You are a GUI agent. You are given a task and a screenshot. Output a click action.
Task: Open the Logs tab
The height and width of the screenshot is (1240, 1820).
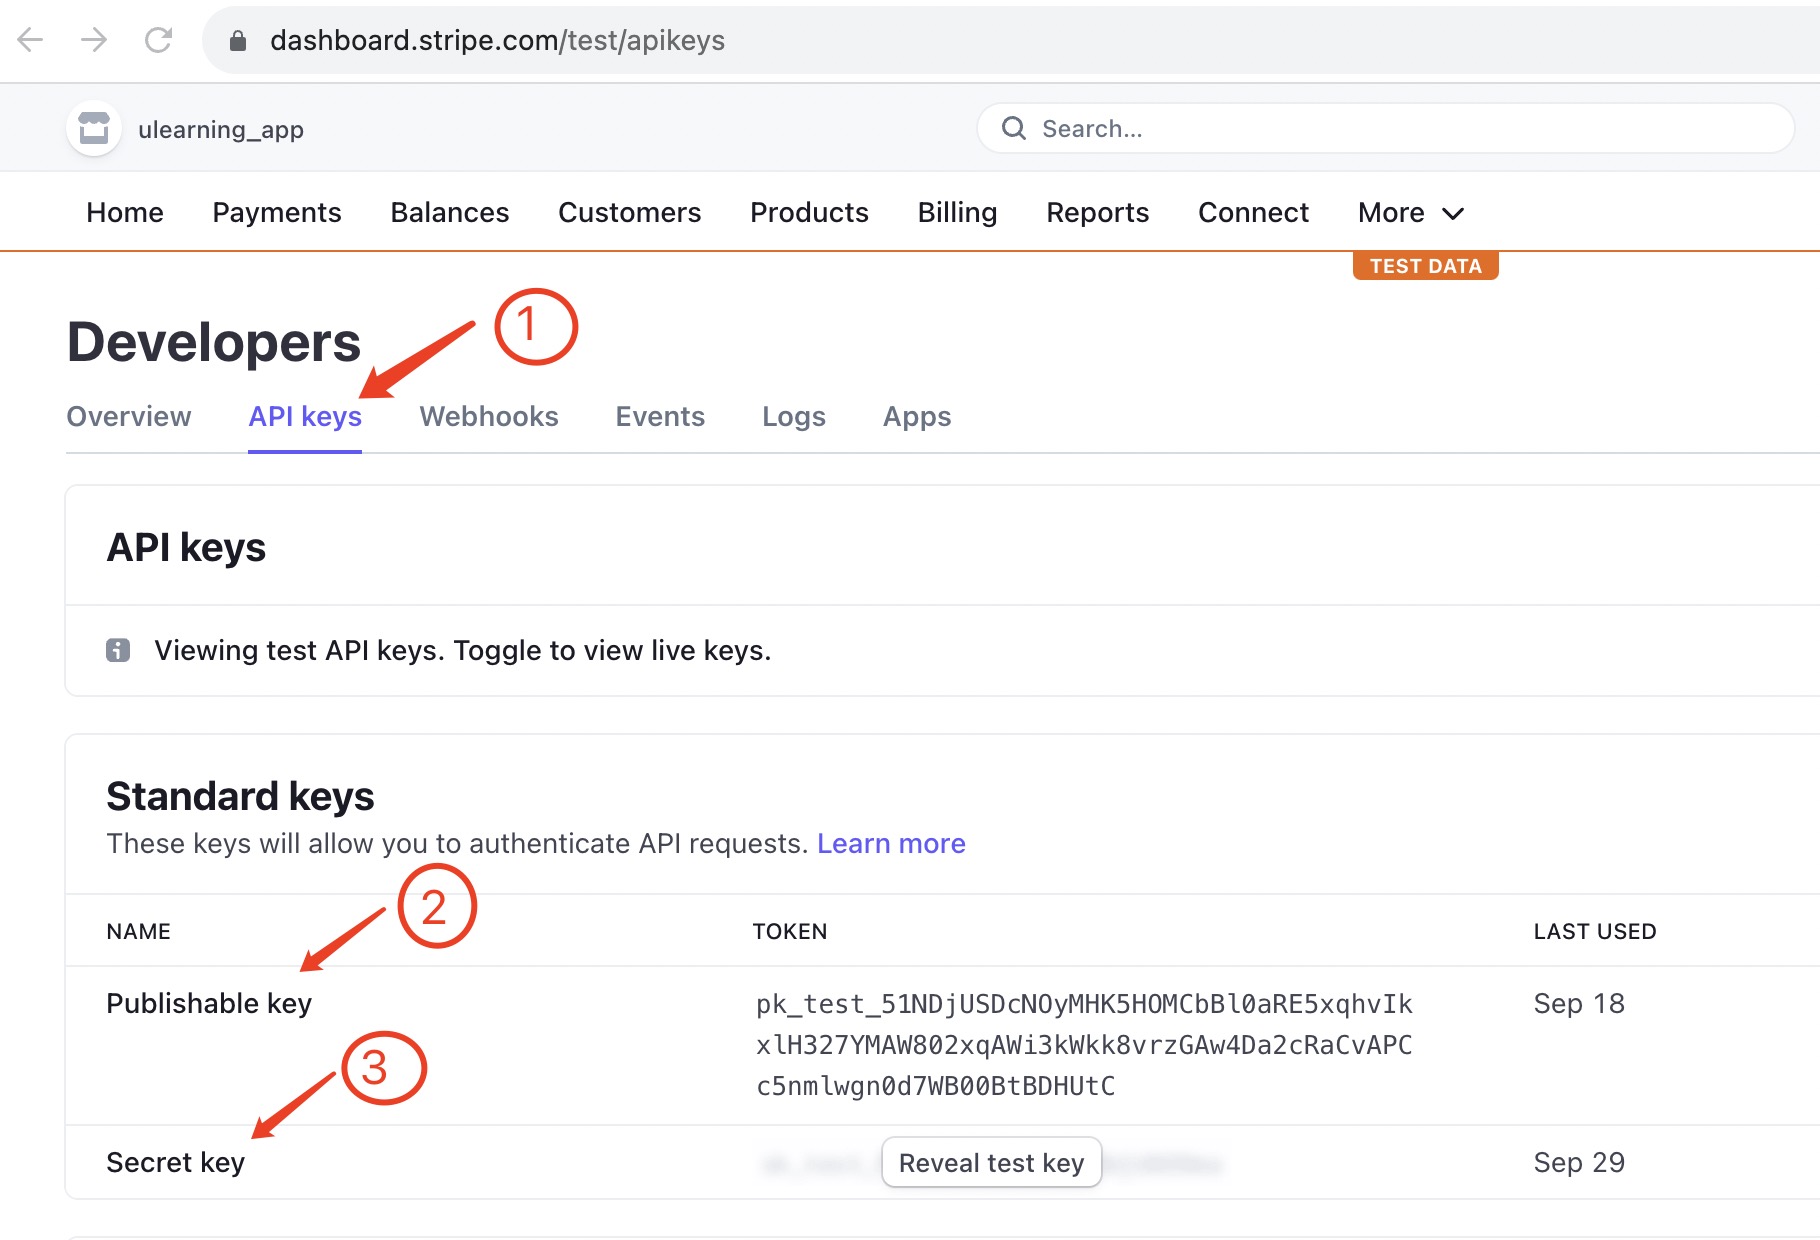click(x=794, y=416)
